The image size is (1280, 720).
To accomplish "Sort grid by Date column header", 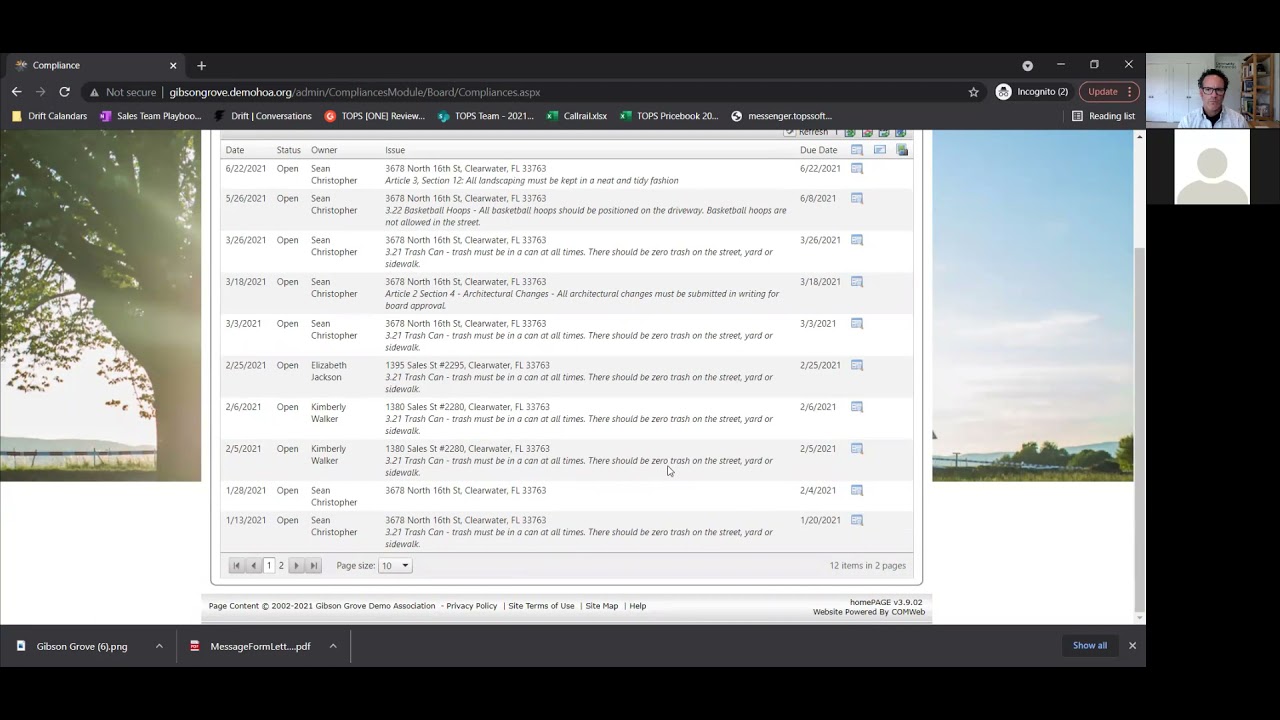I will point(235,150).
